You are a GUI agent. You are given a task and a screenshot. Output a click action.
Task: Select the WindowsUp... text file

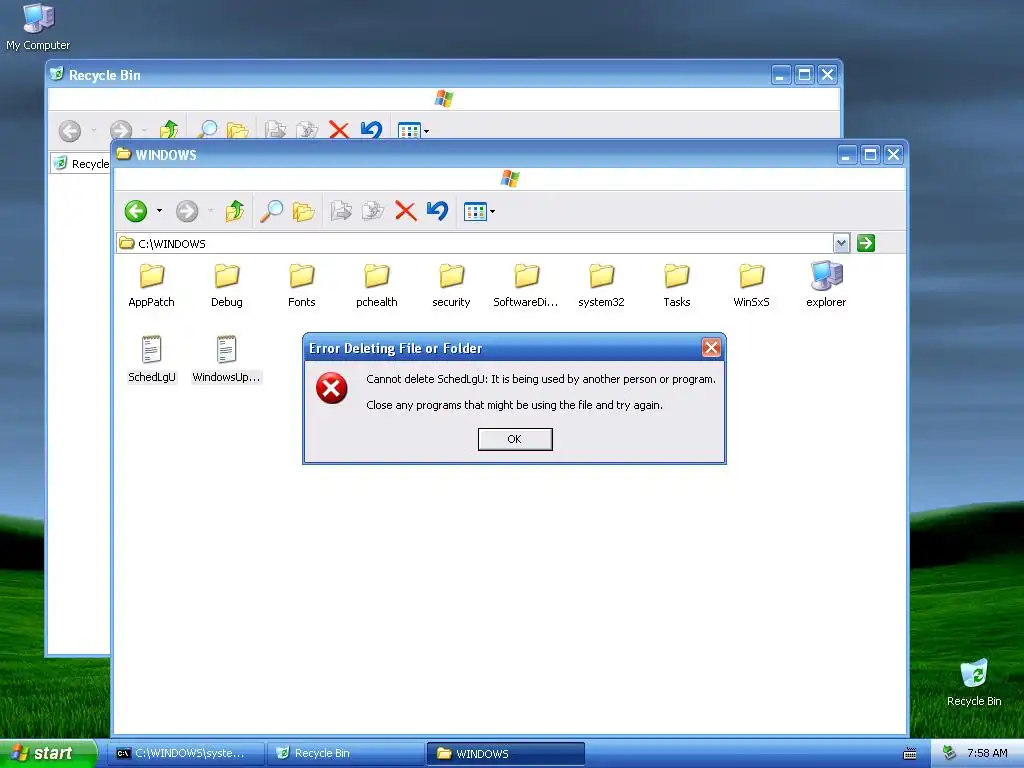(x=227, y=359)
